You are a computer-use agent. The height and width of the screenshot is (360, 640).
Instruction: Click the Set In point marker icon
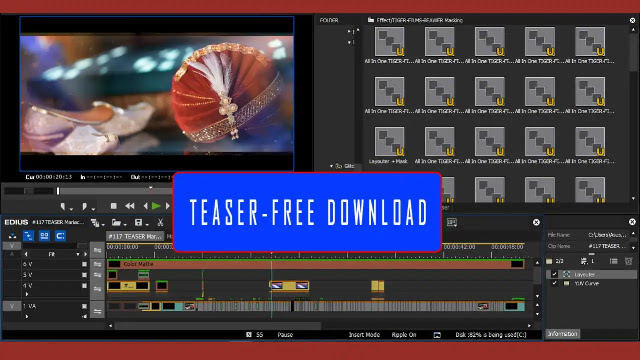click(63, 207)
